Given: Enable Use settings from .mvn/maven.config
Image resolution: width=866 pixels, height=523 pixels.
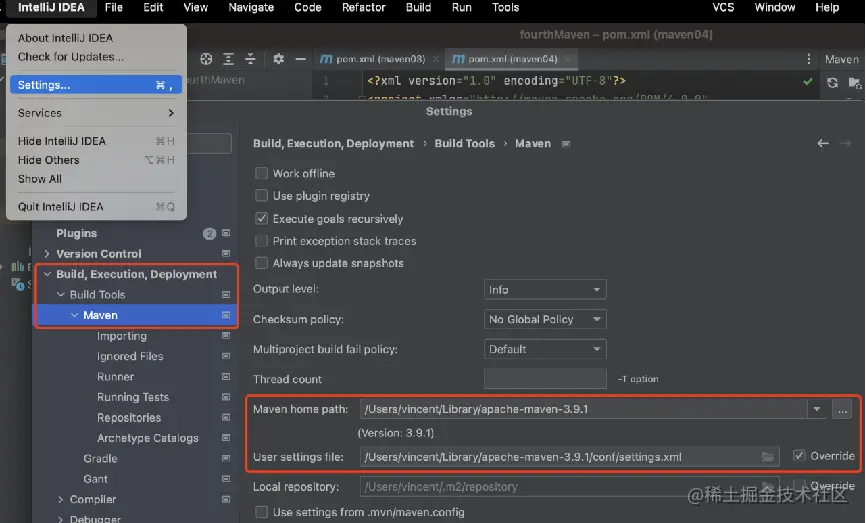Looking at the screenshot, I should point(261,512).
